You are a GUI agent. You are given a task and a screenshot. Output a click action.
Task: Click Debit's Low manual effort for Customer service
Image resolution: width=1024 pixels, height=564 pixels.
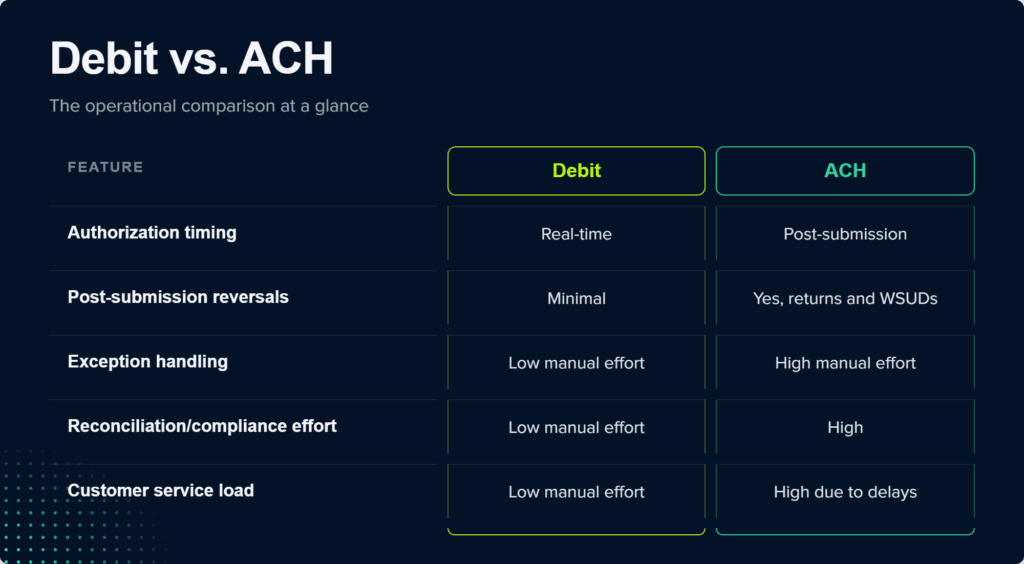click(x=576, y=492)
